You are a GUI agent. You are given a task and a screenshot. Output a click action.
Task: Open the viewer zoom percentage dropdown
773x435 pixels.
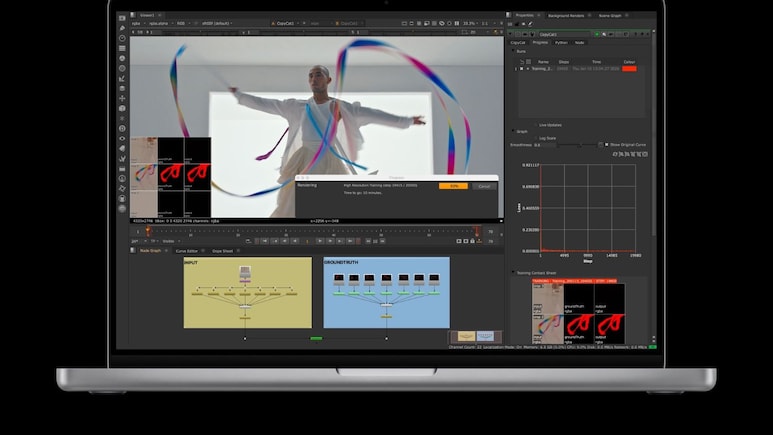[470, 23]
